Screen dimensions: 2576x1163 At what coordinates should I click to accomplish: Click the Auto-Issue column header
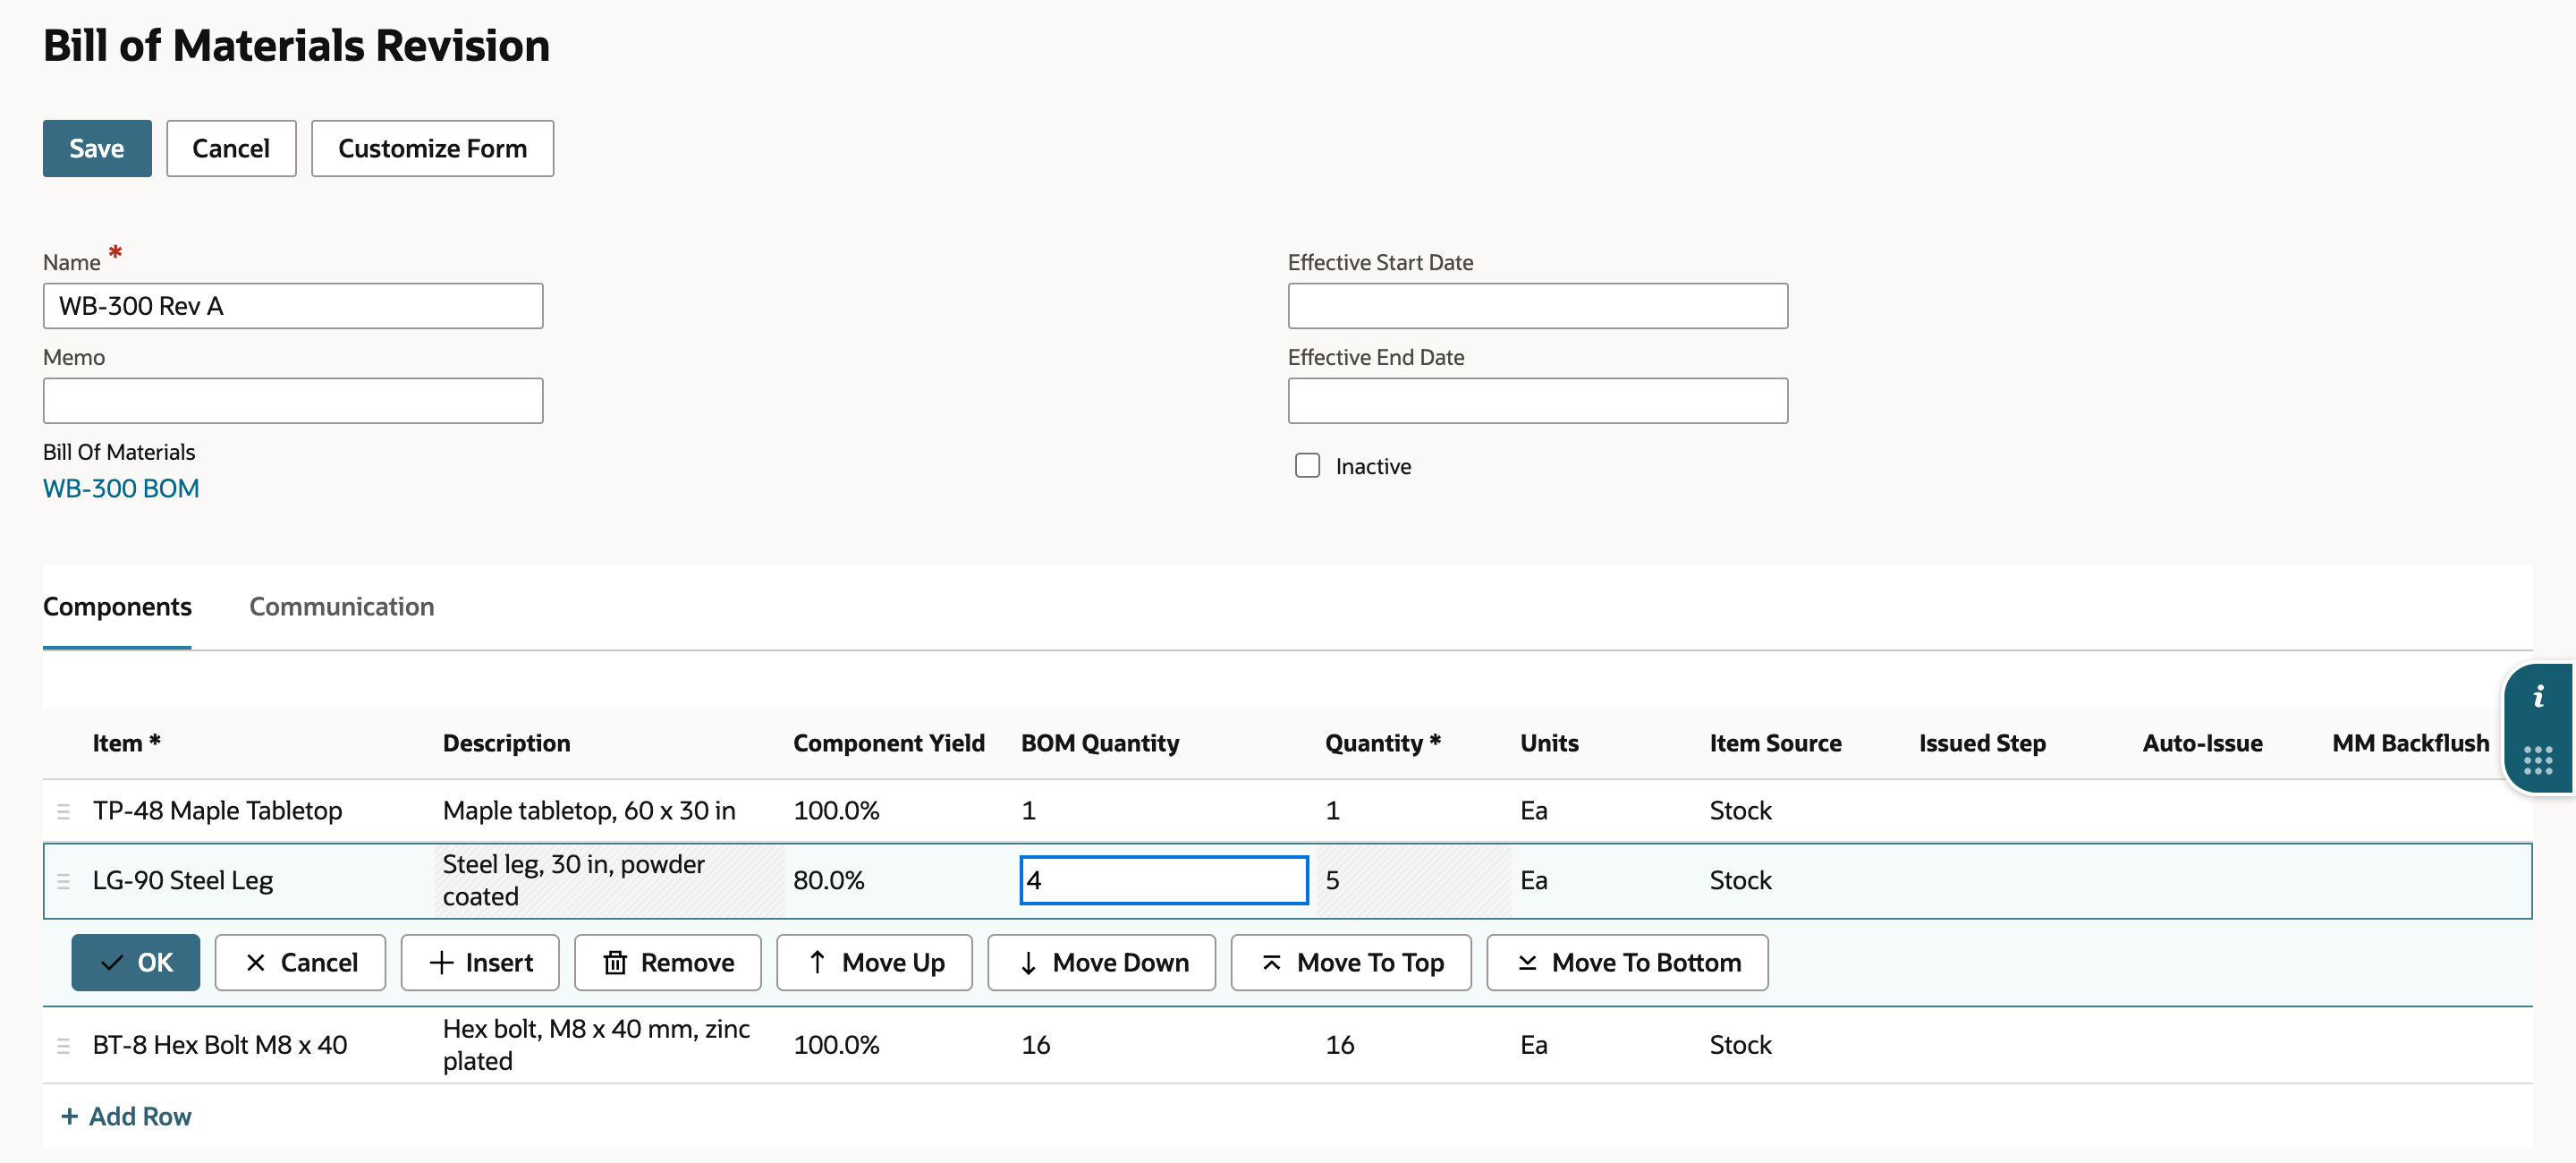coord(2202,743)
